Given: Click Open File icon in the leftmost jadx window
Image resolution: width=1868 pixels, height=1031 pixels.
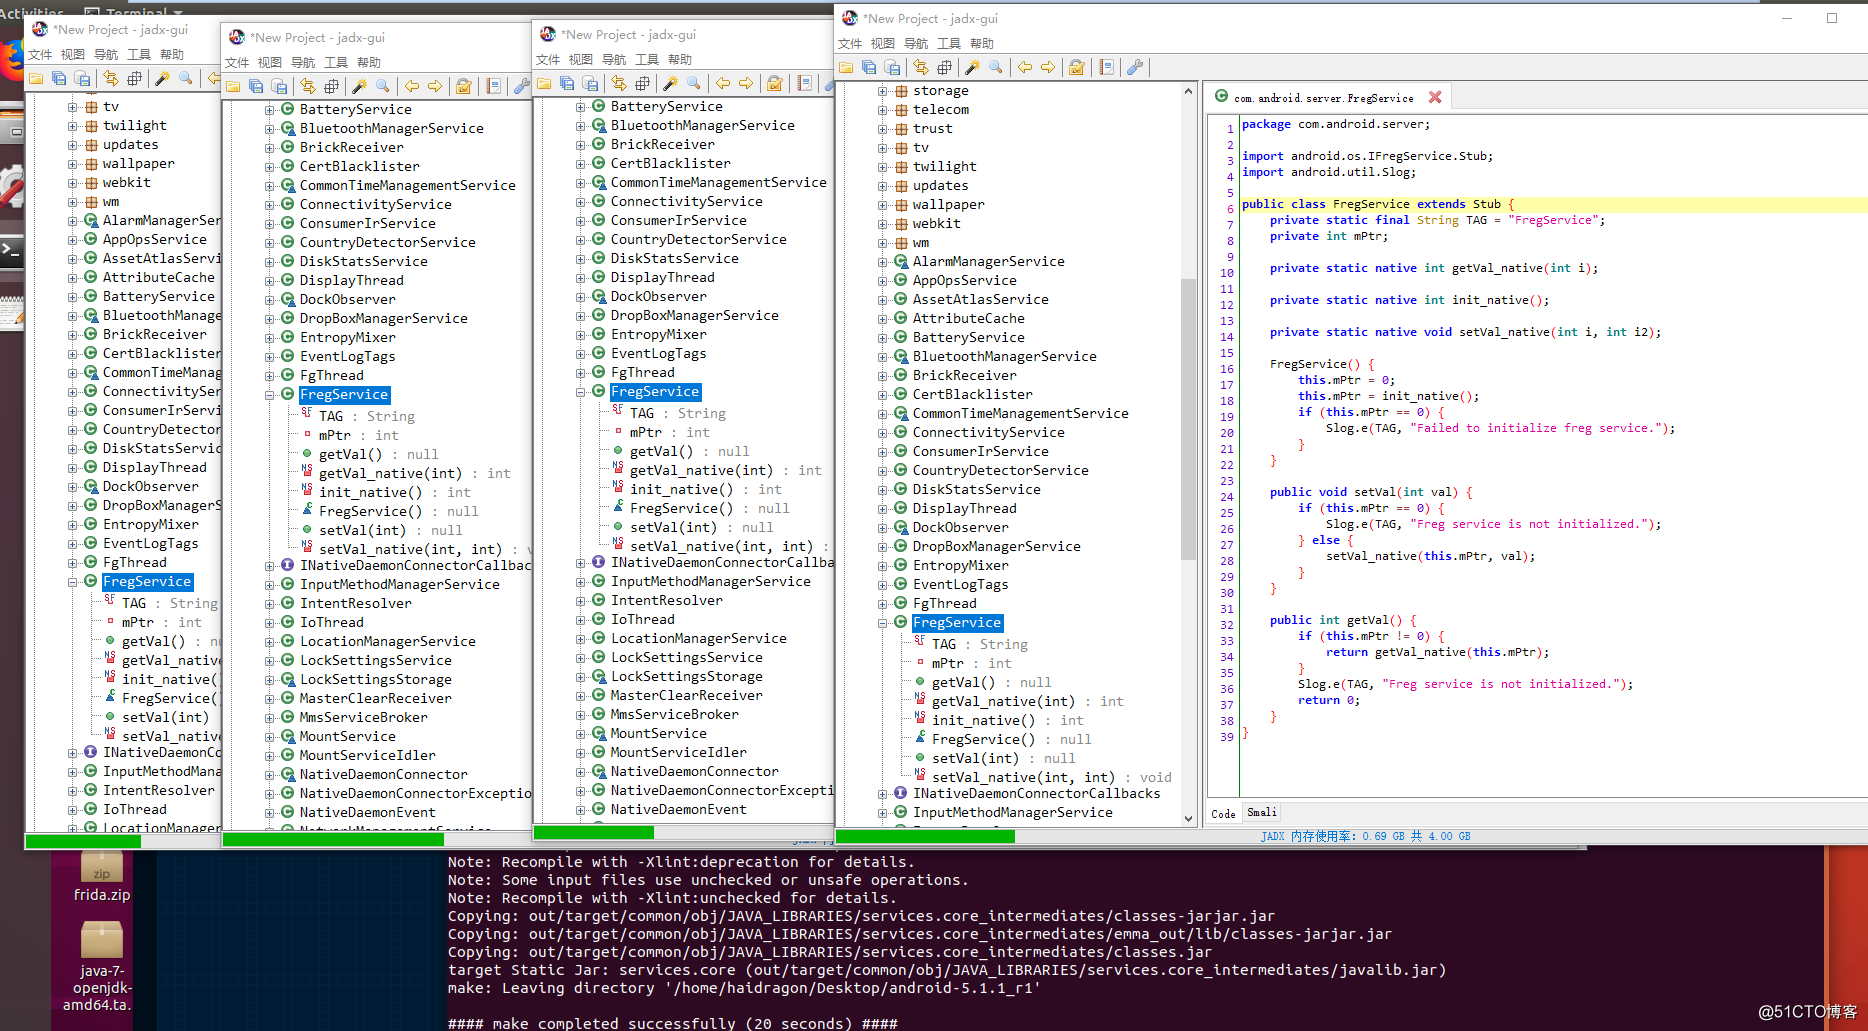Looking at the screenshot, I should (x=36, y=78).
